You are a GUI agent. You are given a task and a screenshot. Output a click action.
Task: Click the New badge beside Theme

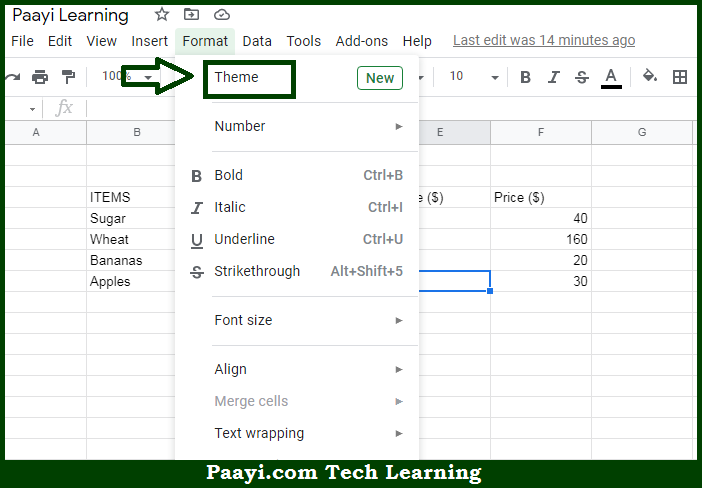tap(380, 78)
